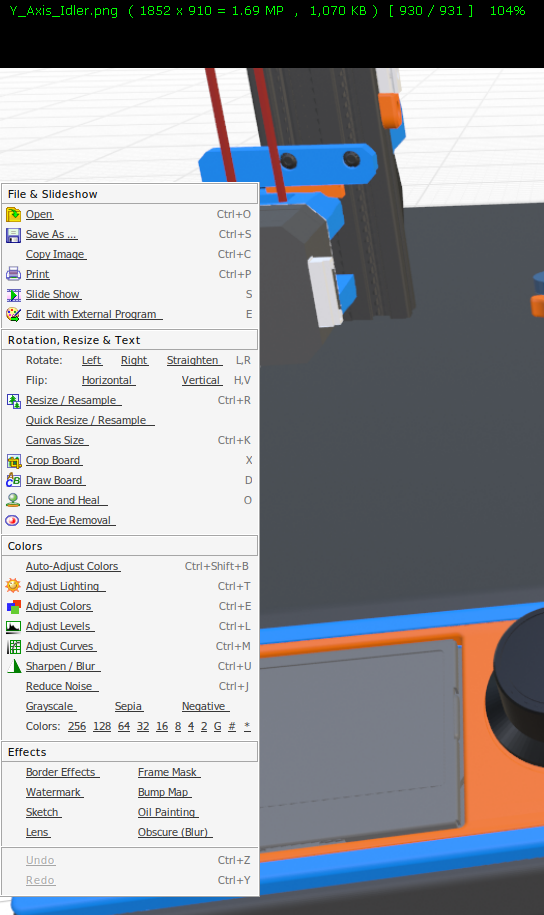Click the Adjust Curves grid icon
This screenshot has width=544, height=915.
click(x=13, y=647)
